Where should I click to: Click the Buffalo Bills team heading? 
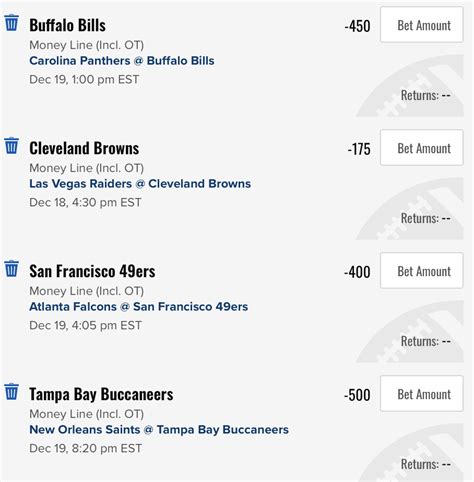68,25
